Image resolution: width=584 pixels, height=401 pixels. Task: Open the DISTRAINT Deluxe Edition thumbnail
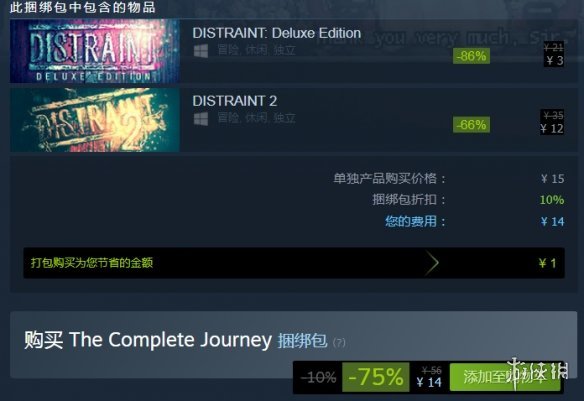click(95, 51)
